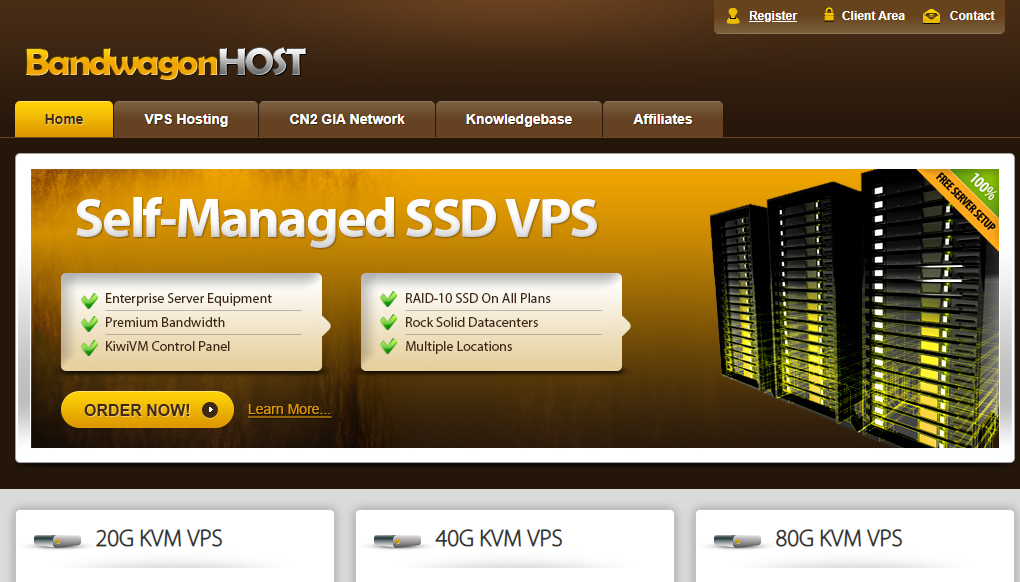
Task: Click checkmark next to KiwiVM Control Panel
Action: tap(90, 347)
